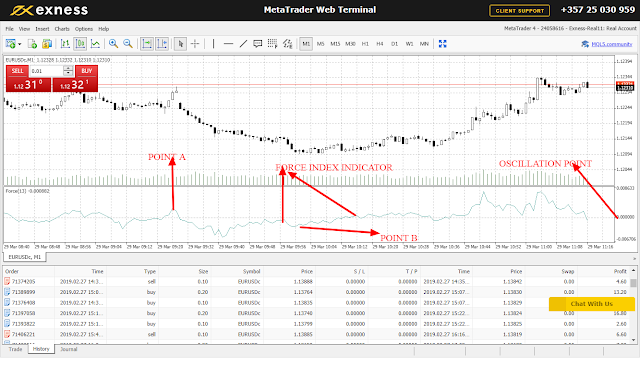This screenshot has height=368, width=640.
Task: Open the dropdown arrow beside new chart icon
Action: (19, 44)
